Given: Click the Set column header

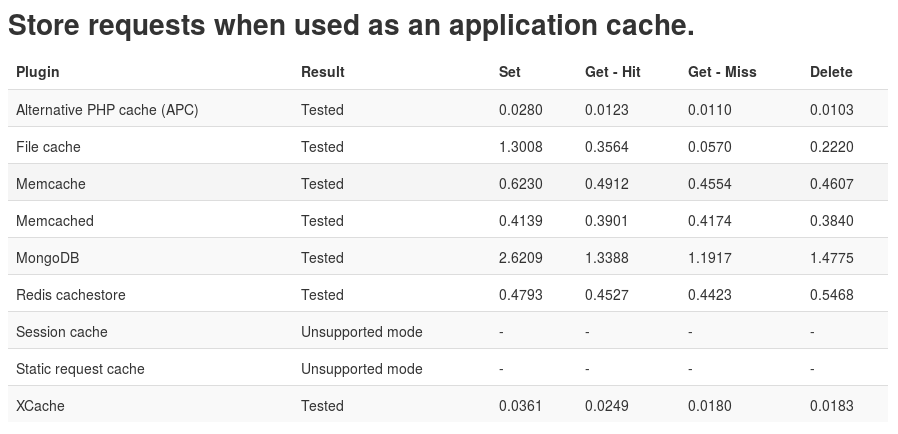Looking at the screenshot, I should 510,72.
